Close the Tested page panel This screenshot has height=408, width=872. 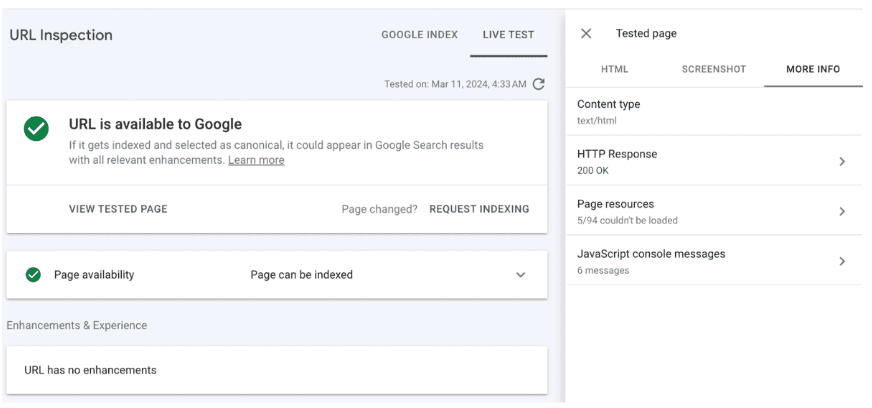[x=586, y=33]
